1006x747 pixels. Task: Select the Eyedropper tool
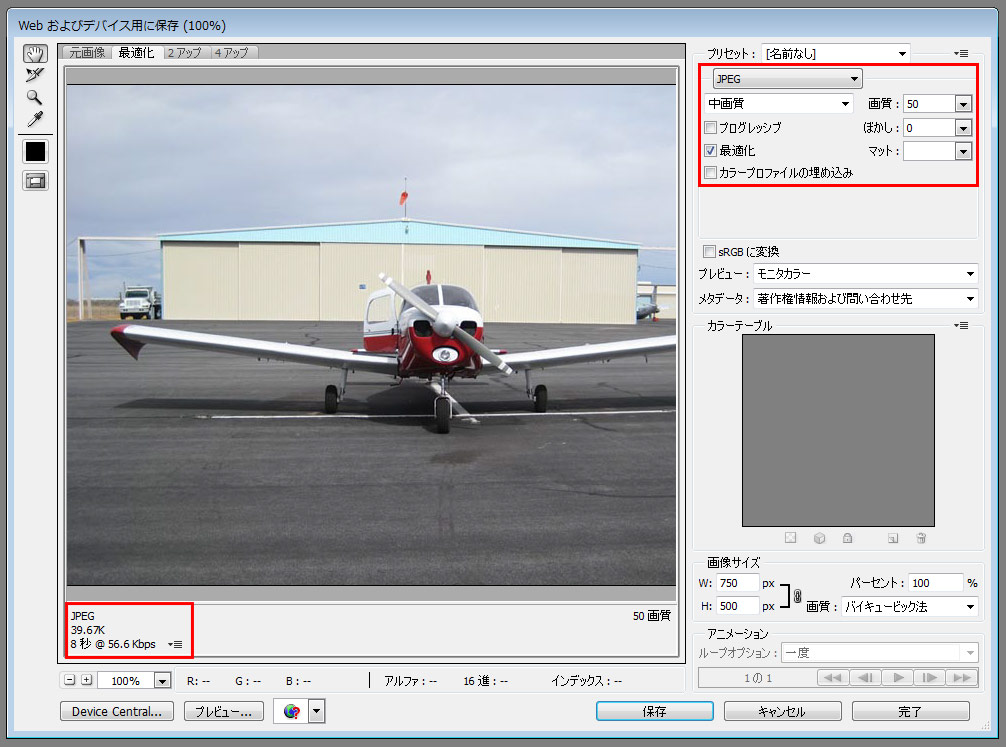[35, 120]
